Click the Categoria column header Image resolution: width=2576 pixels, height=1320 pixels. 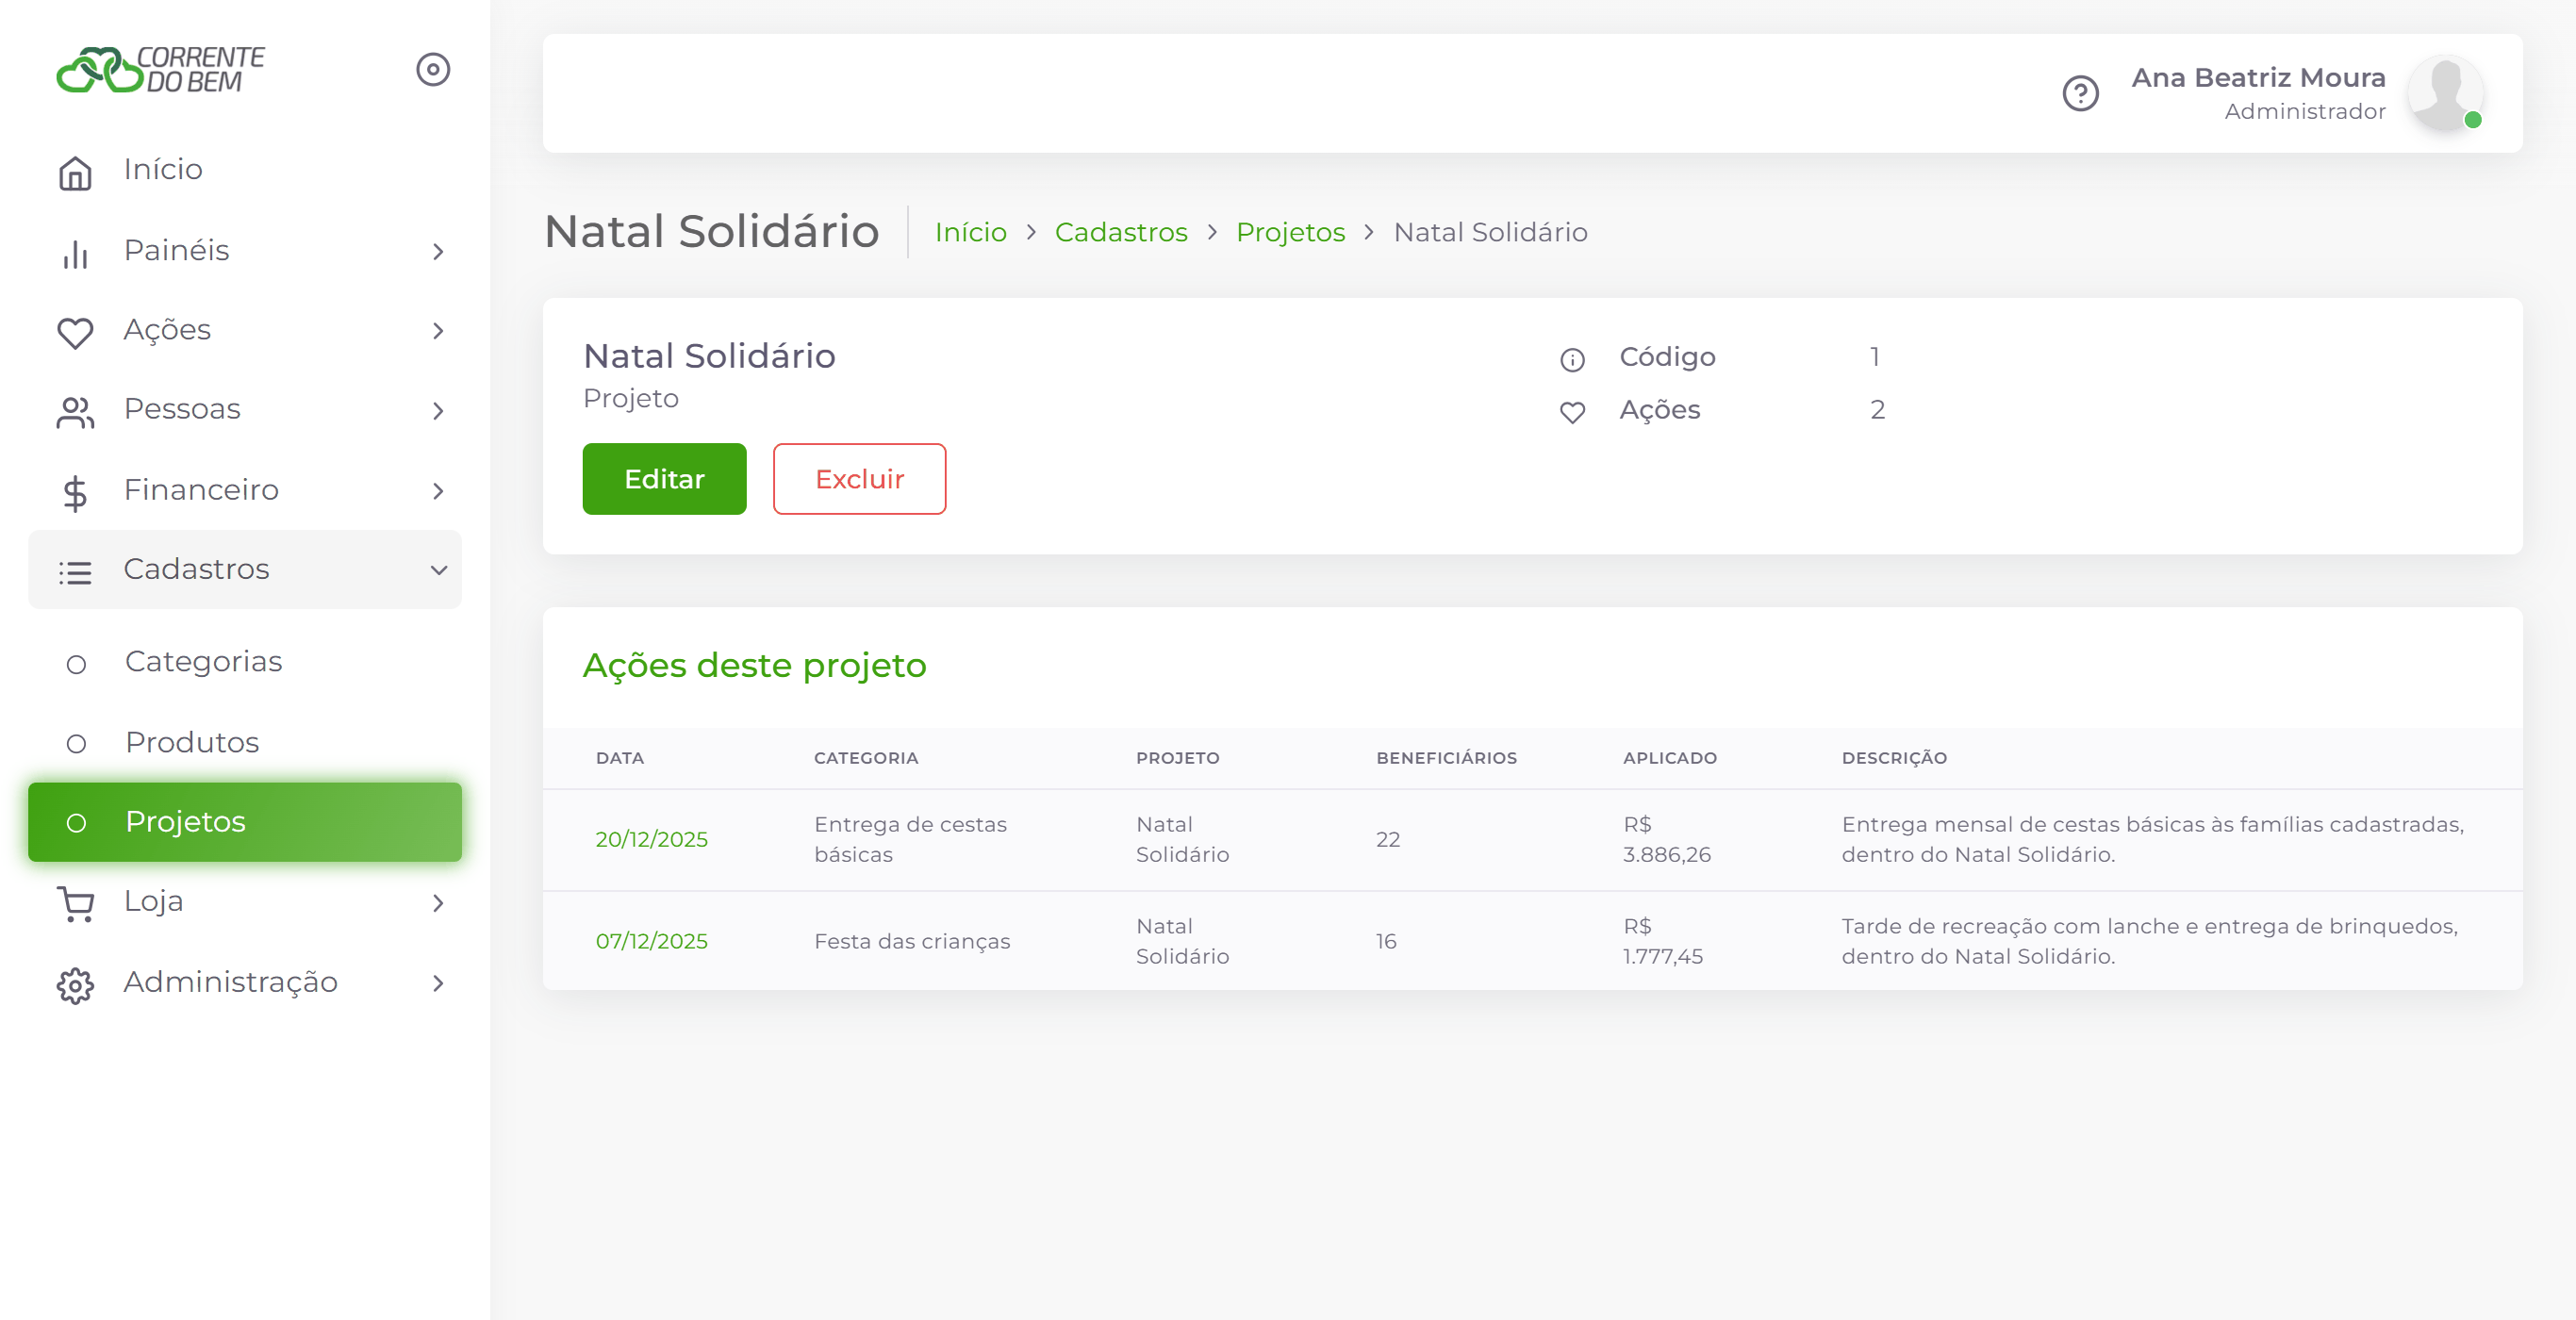[x=865, y=758]
